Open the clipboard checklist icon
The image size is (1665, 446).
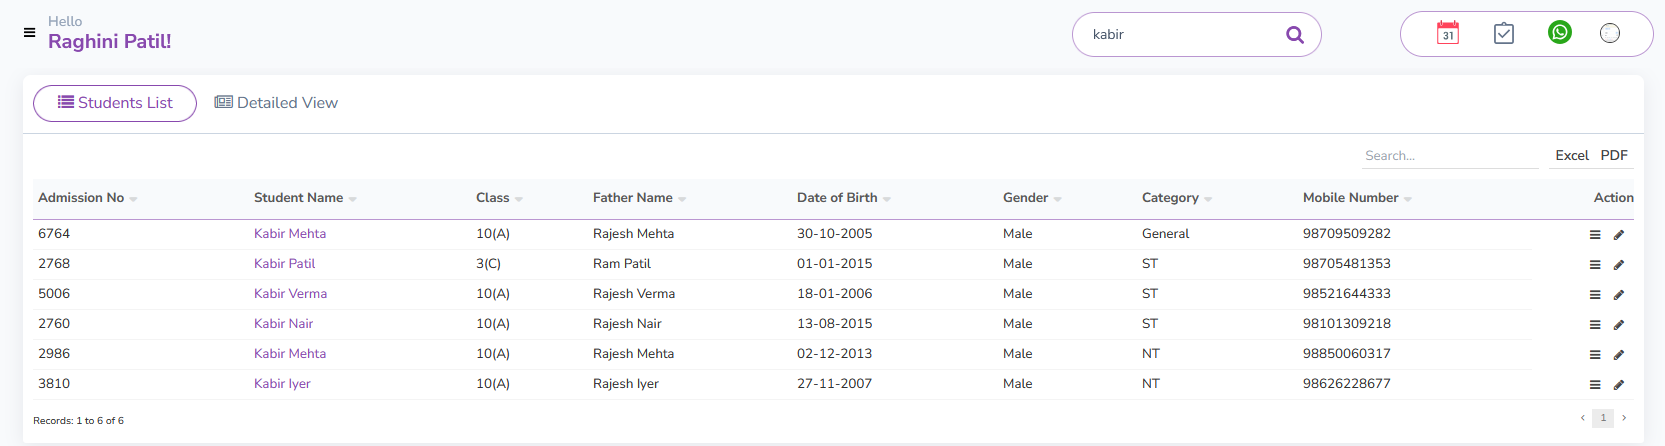click(x=1503, y=33)
